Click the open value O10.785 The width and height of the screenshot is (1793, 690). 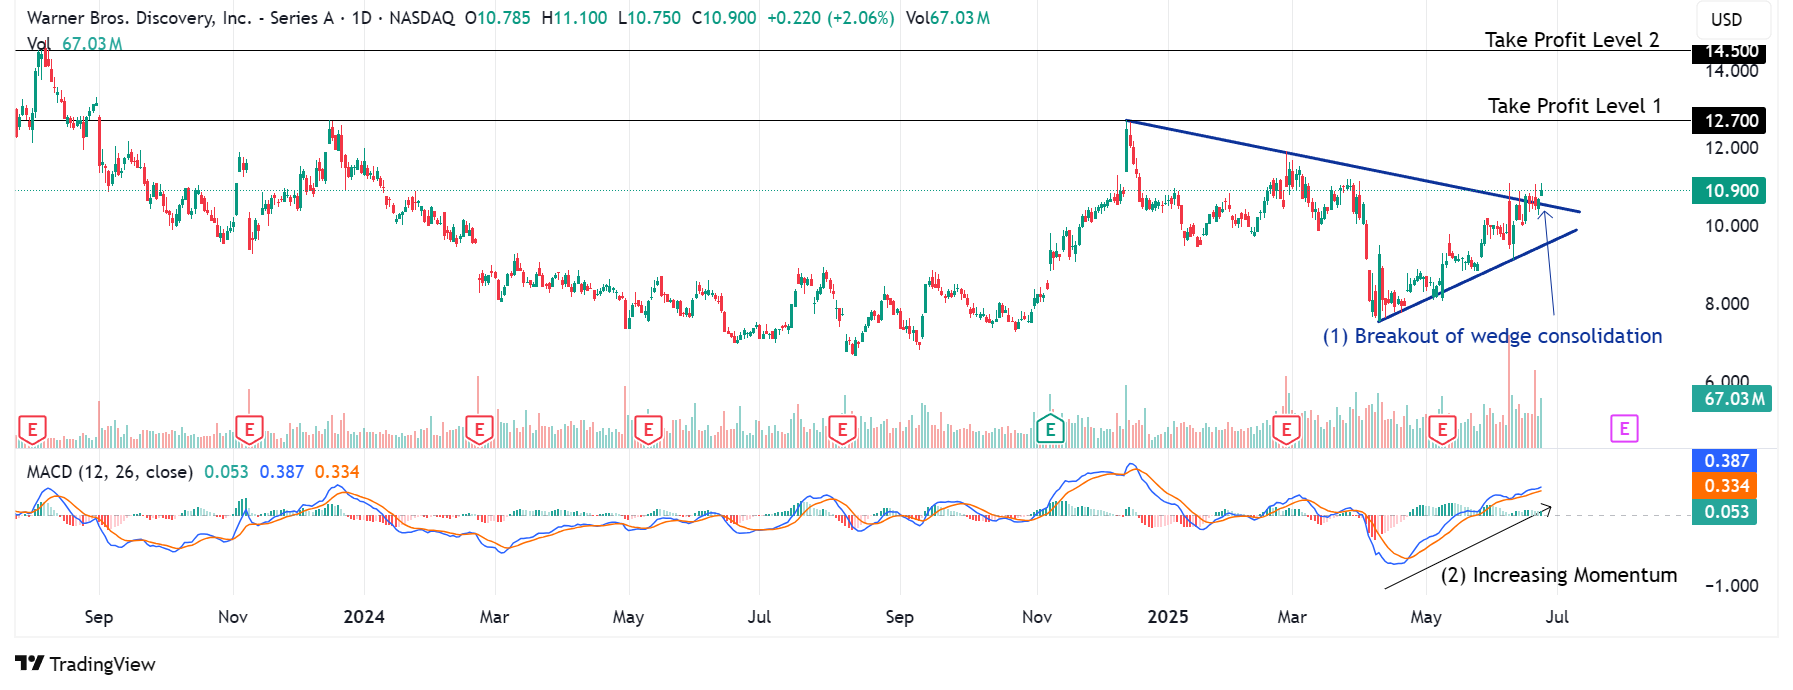498,18
